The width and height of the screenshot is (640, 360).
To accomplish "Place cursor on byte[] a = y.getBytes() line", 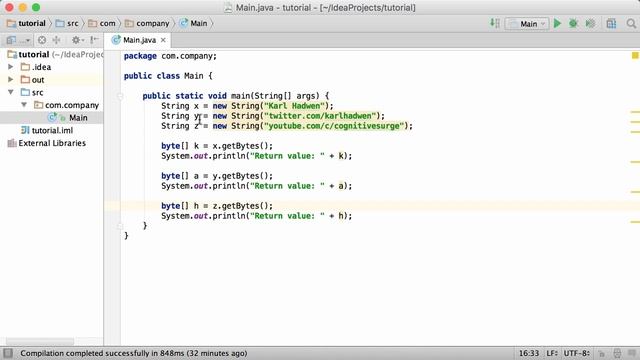I will [217, 176].
